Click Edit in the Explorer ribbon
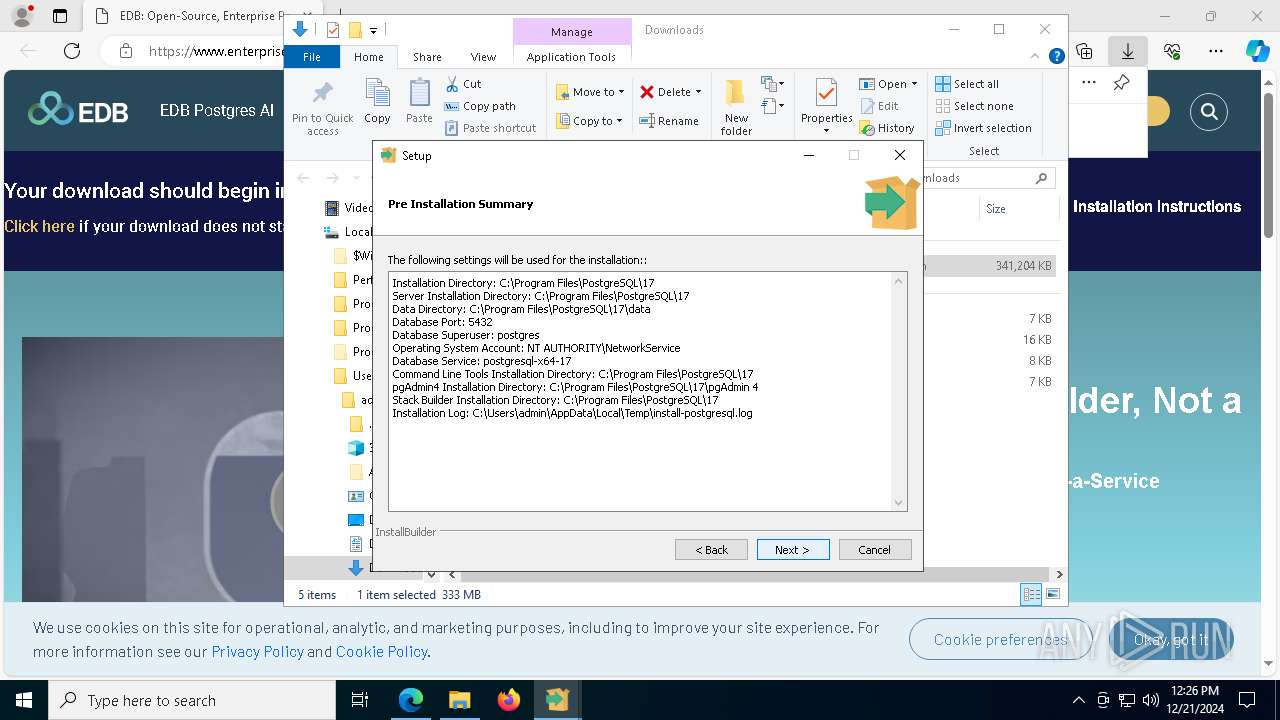The image size is (1280, 720). [x=879, y=106]
